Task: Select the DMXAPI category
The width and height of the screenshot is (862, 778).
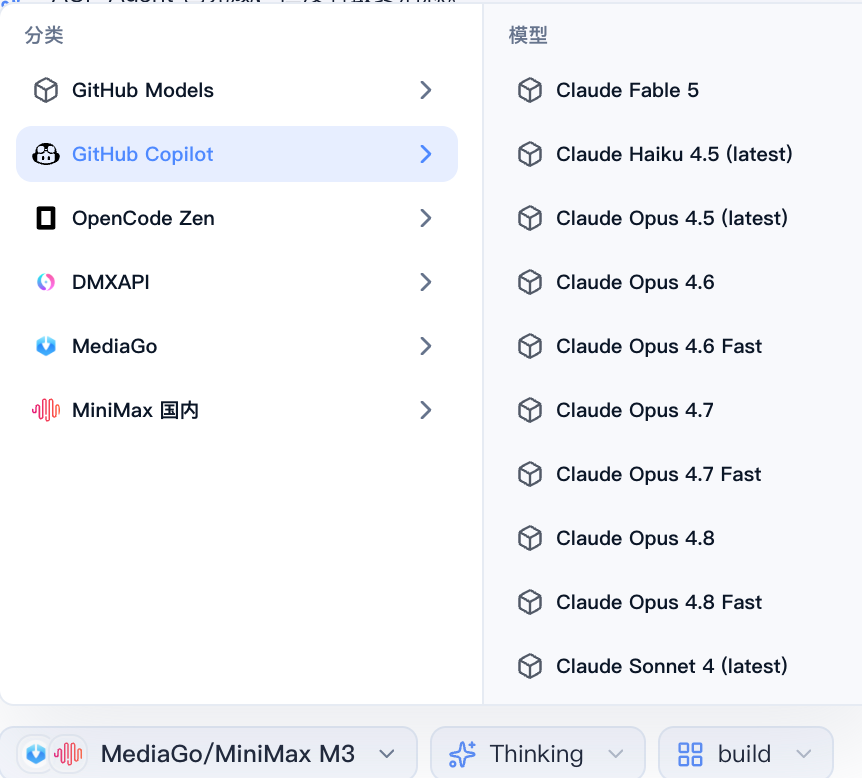Action: 237,282
